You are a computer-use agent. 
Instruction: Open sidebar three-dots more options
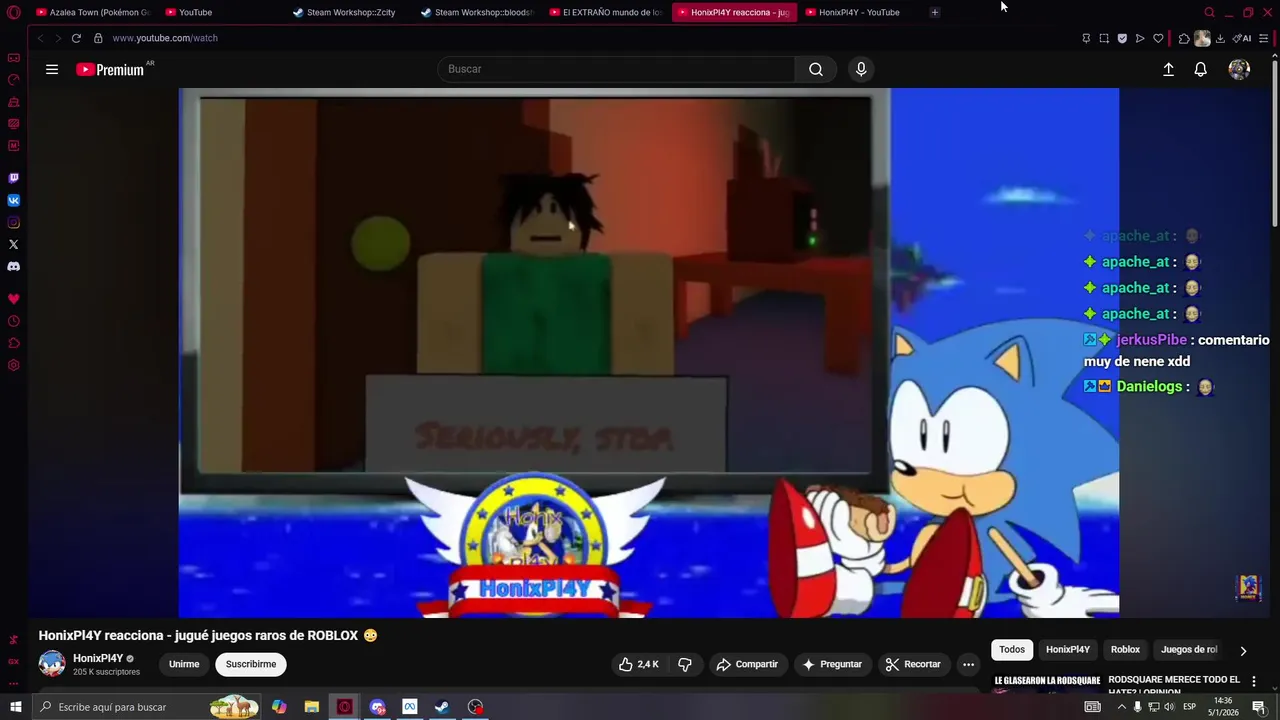pyautogui.click(x=13, y=683)
